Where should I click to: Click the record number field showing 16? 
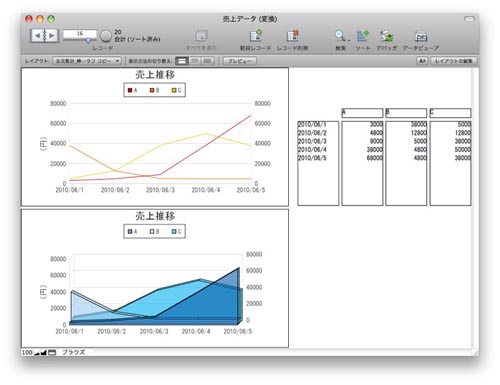pos(80,34)
